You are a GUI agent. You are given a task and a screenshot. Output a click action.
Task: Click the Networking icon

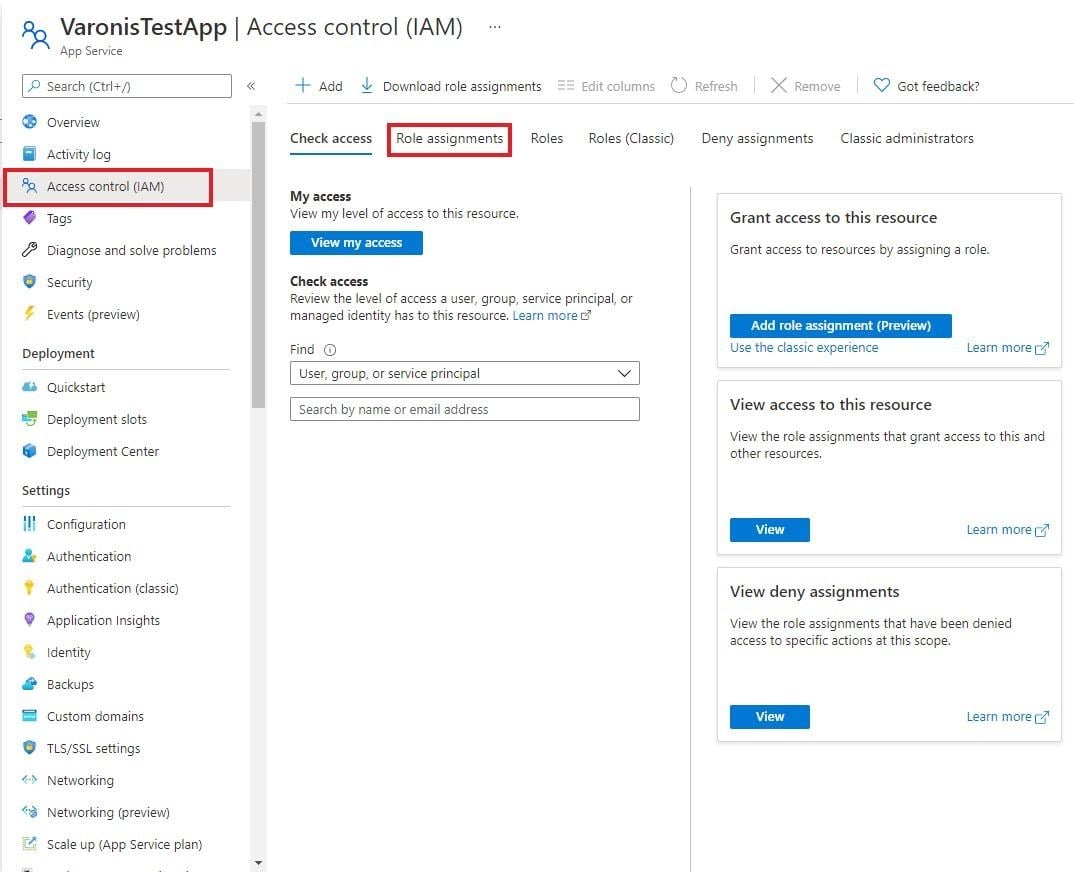point(29,780)
